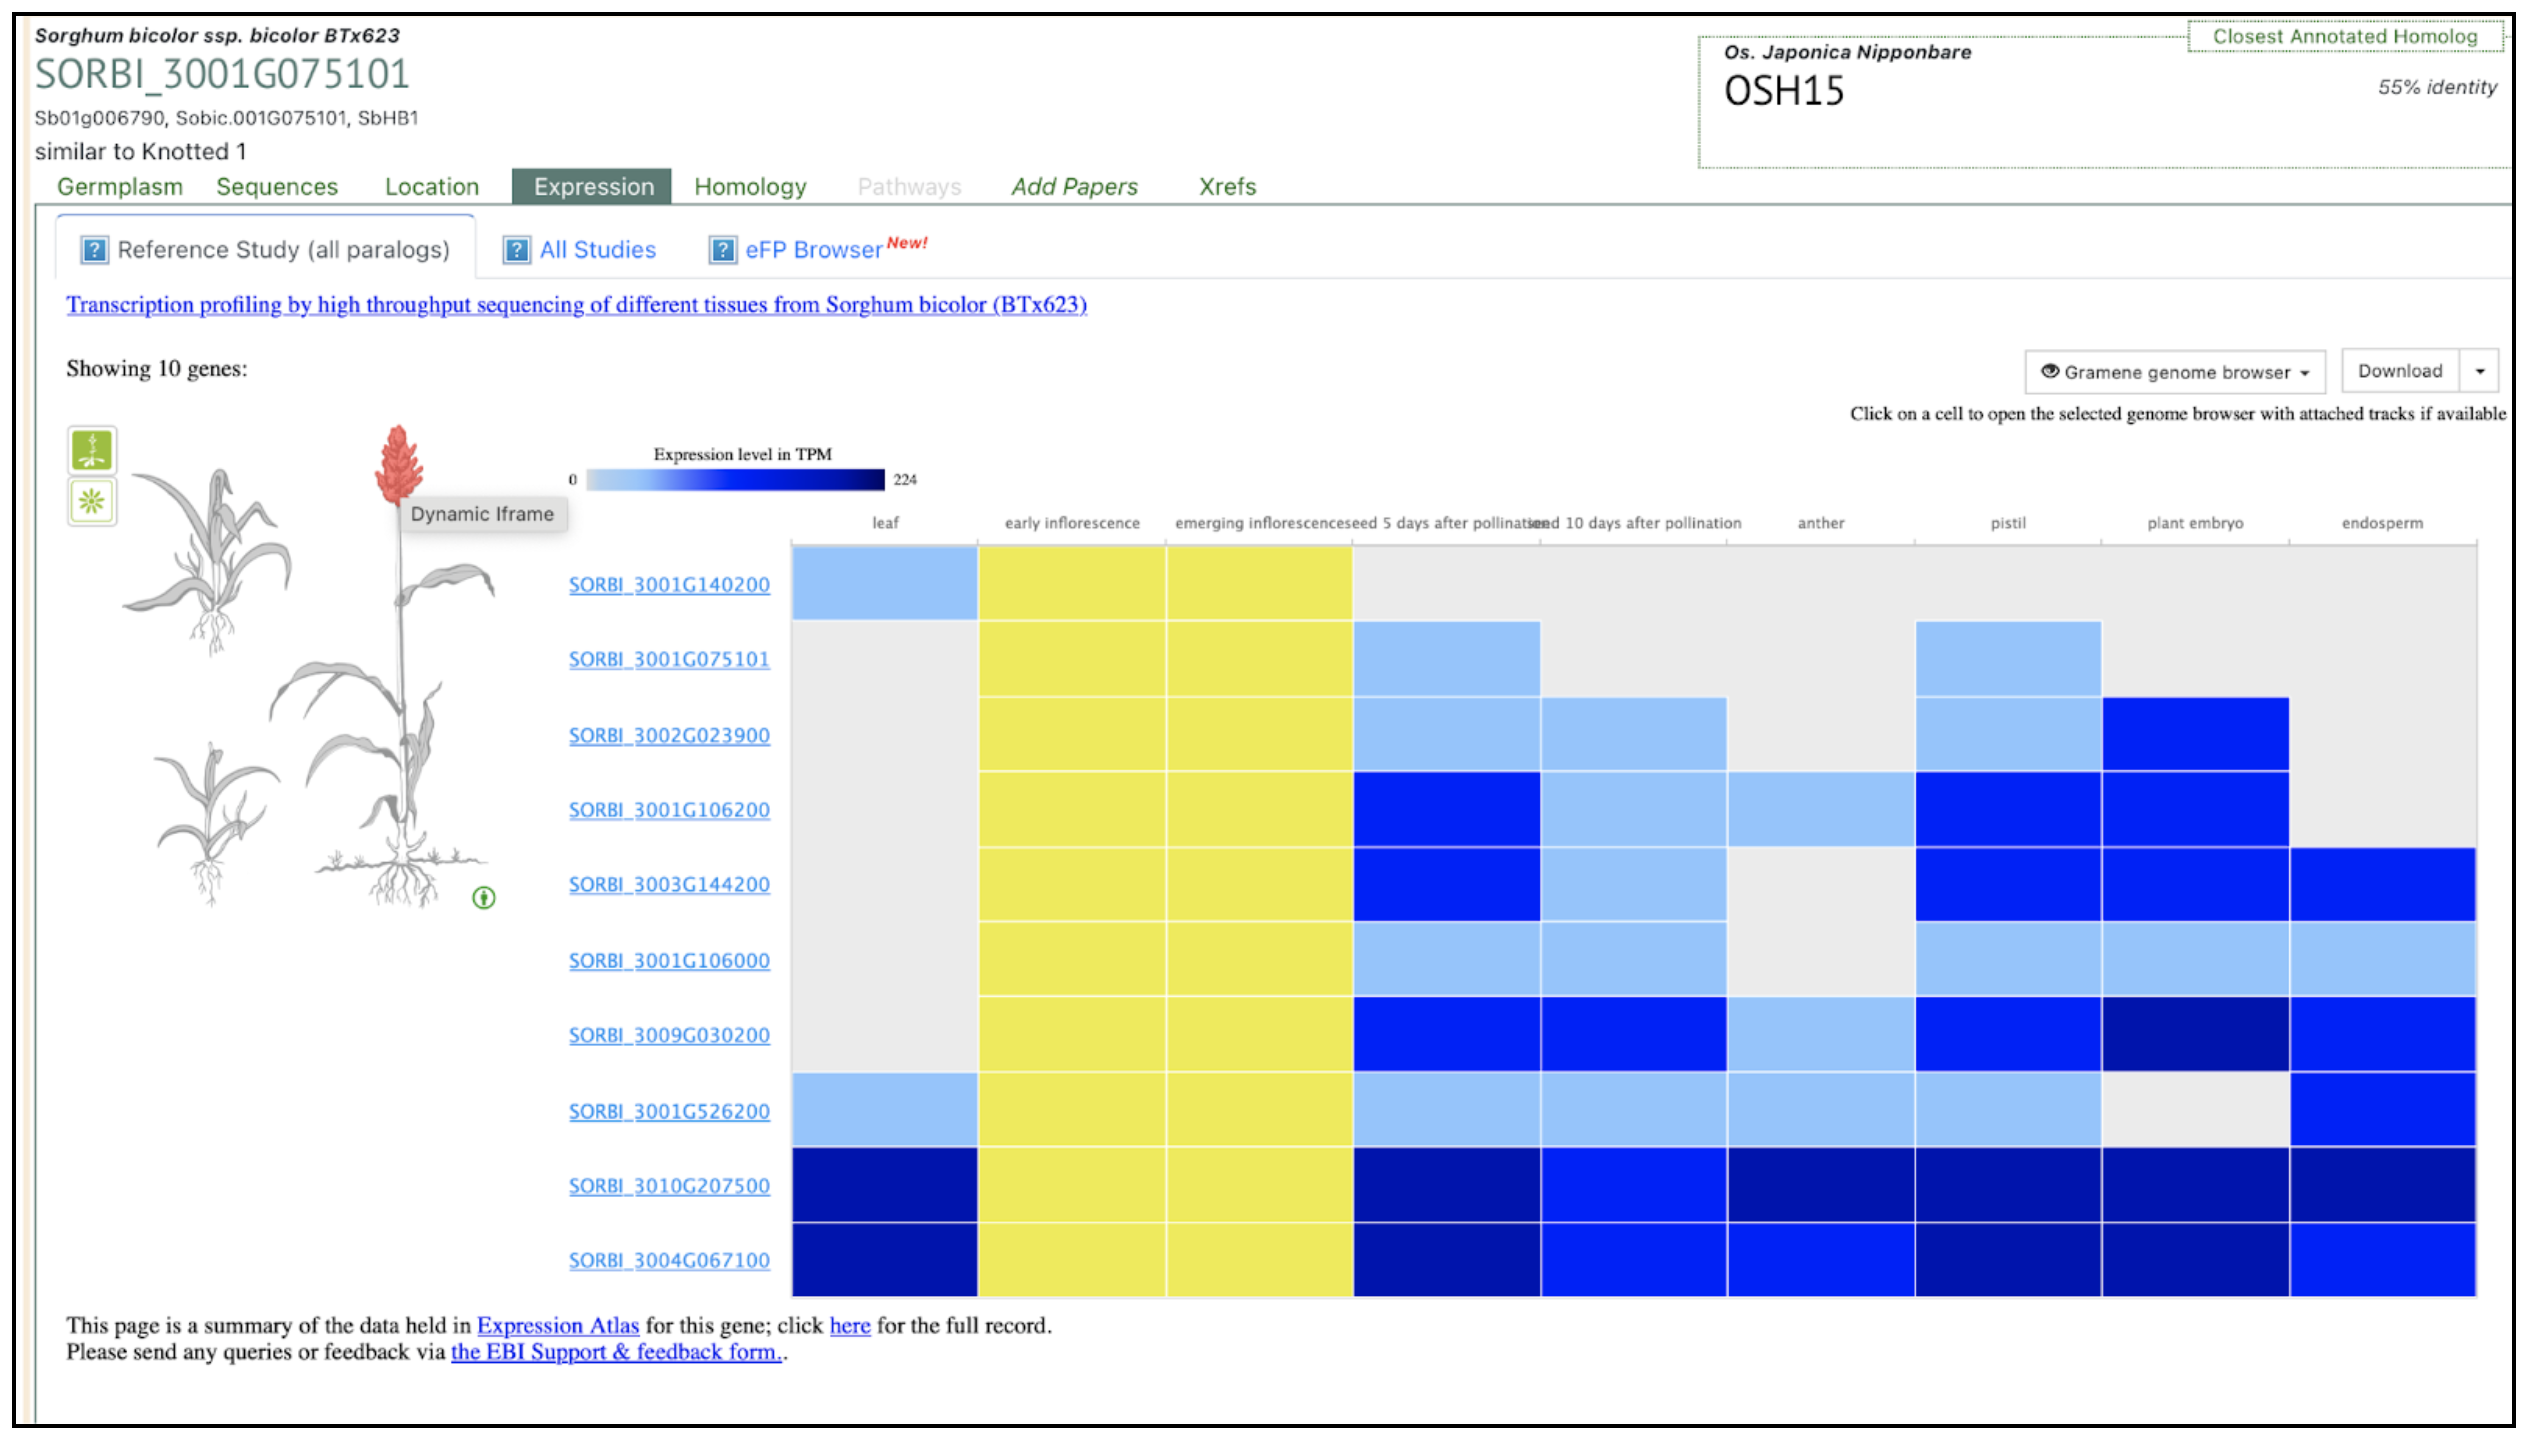Click pistil cell for SORBI_3001G075101
This screenshot has height=1442, width=2538.
pyautogui.click(x=2008, y=659)
